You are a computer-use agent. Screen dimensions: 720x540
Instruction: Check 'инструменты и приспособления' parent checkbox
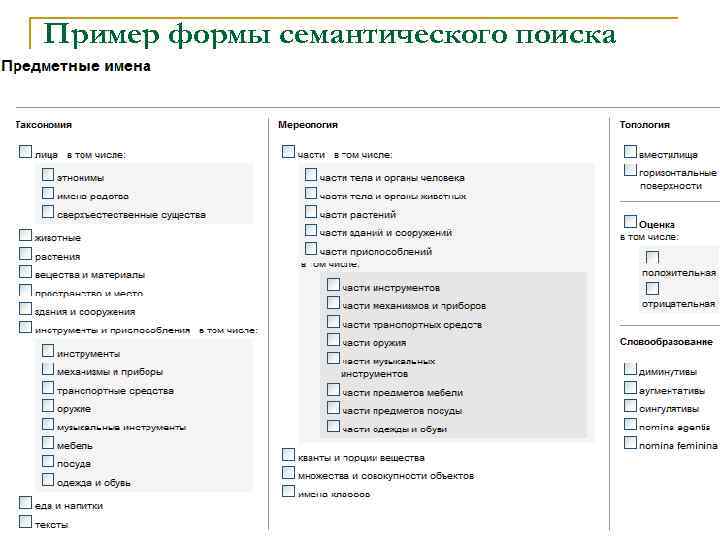click(25, 327)
